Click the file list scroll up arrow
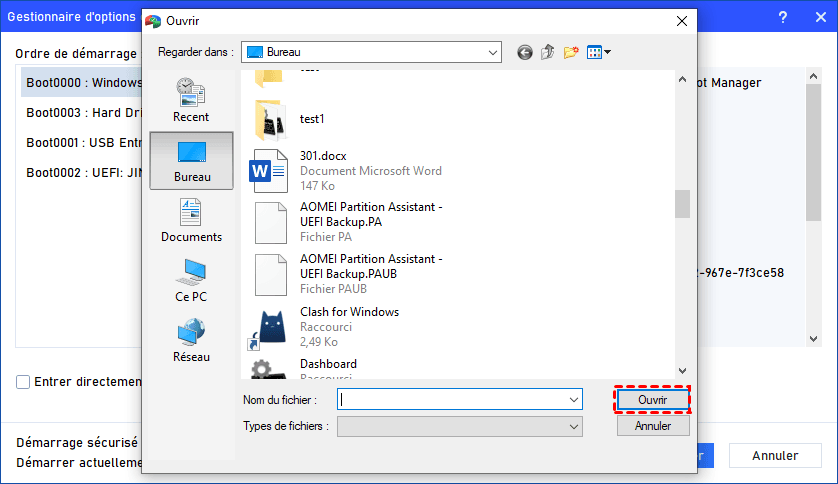 (x=682, y=80)
